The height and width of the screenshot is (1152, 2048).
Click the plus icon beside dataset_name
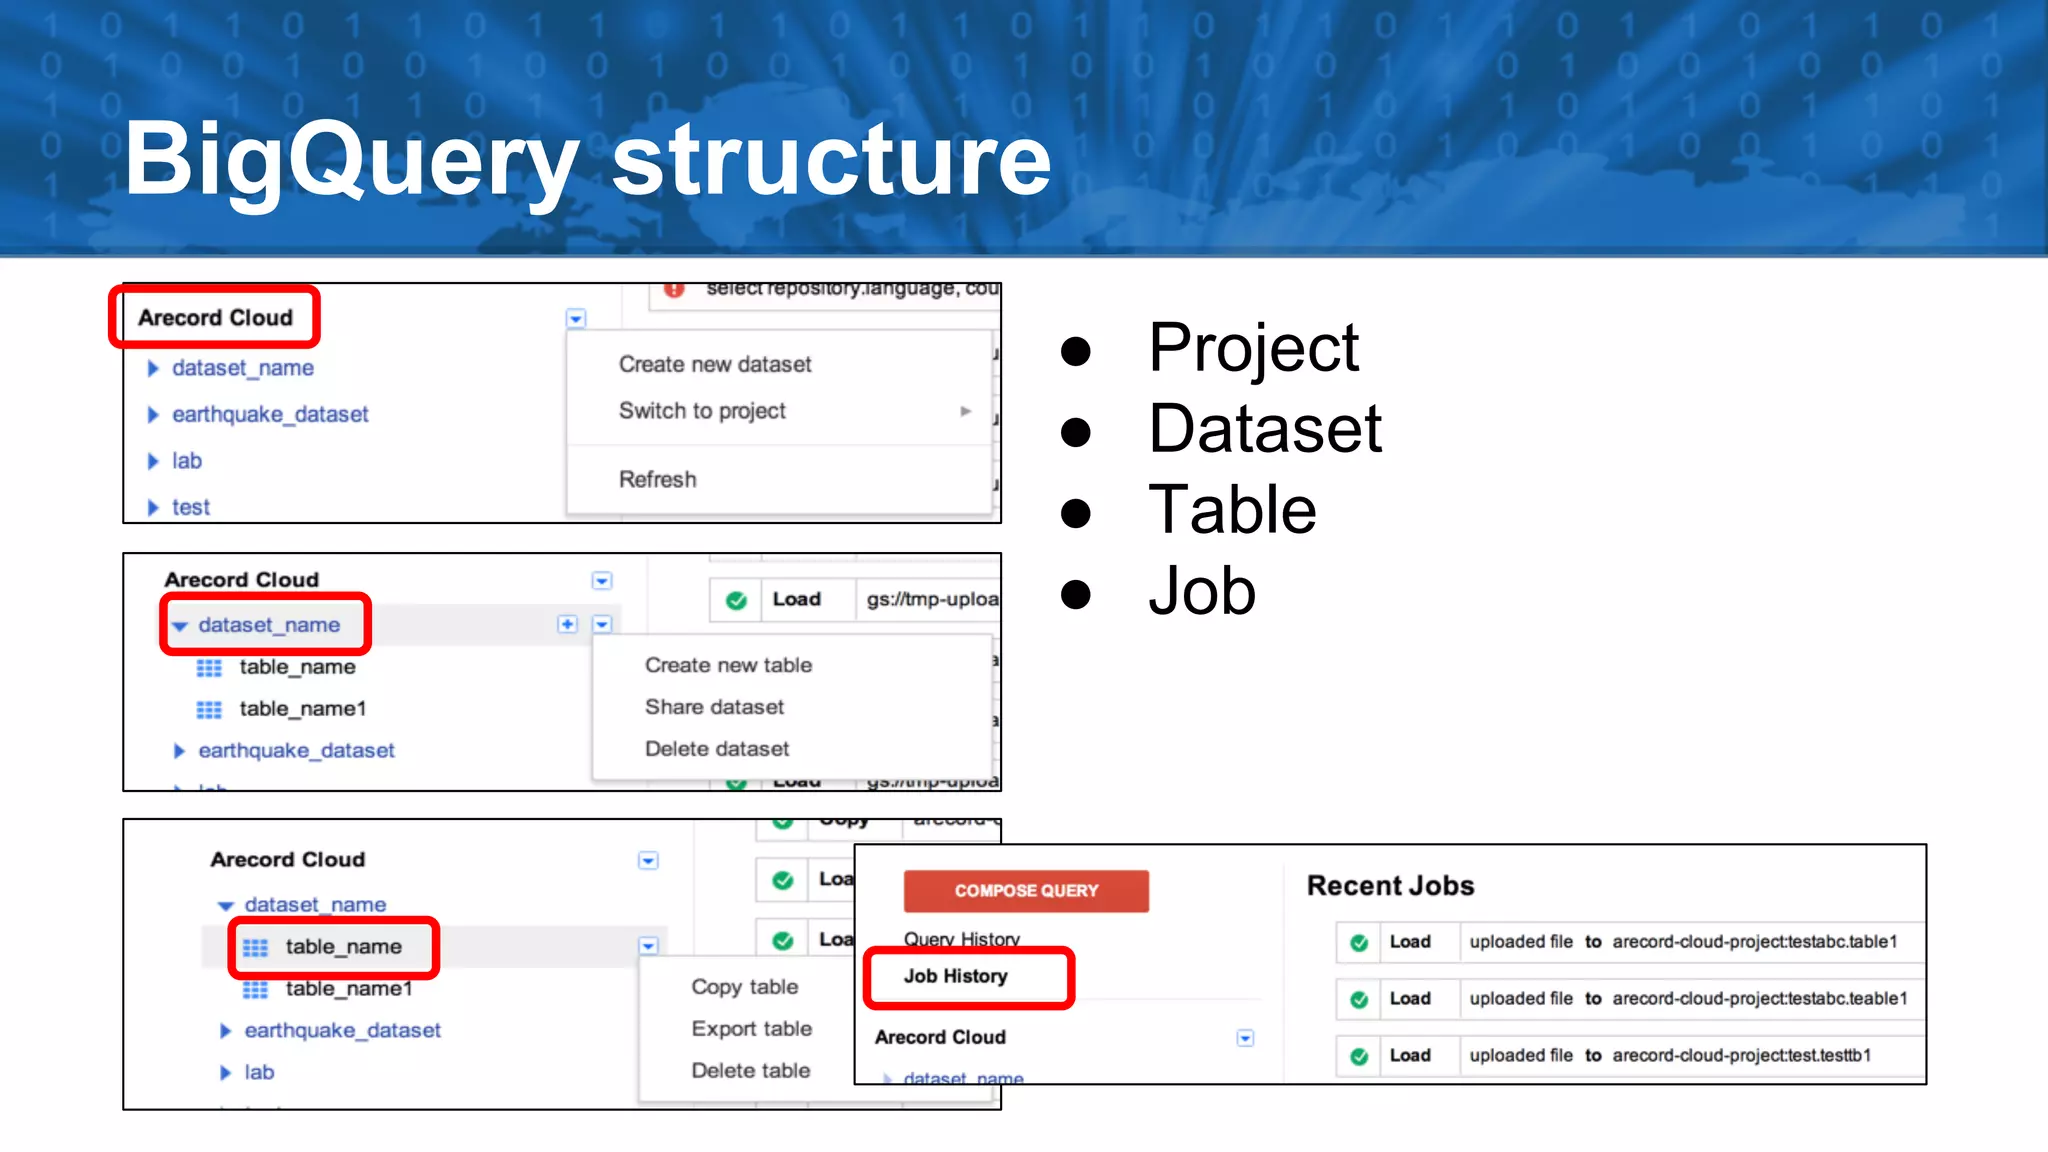pyautogui.click(x=567, y=624)
